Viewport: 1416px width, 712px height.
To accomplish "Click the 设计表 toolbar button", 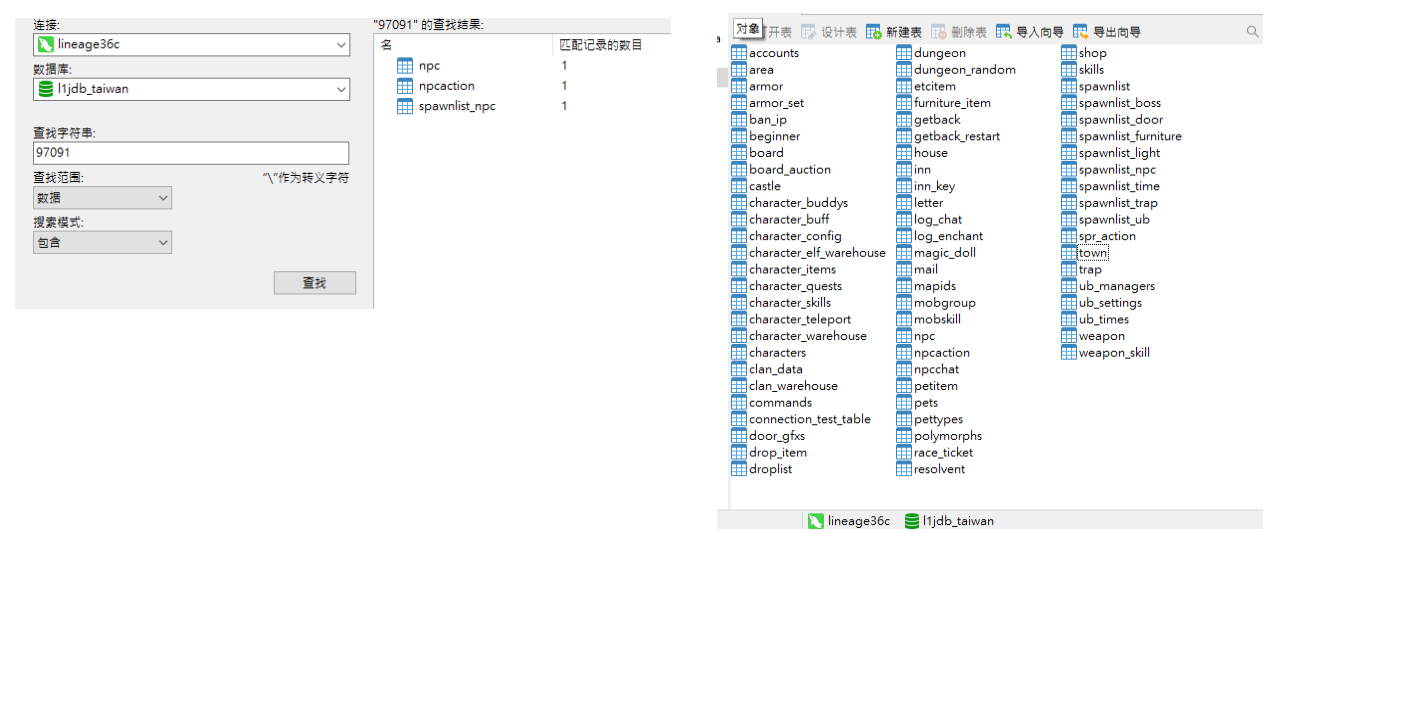I will [x=829, y=32].
